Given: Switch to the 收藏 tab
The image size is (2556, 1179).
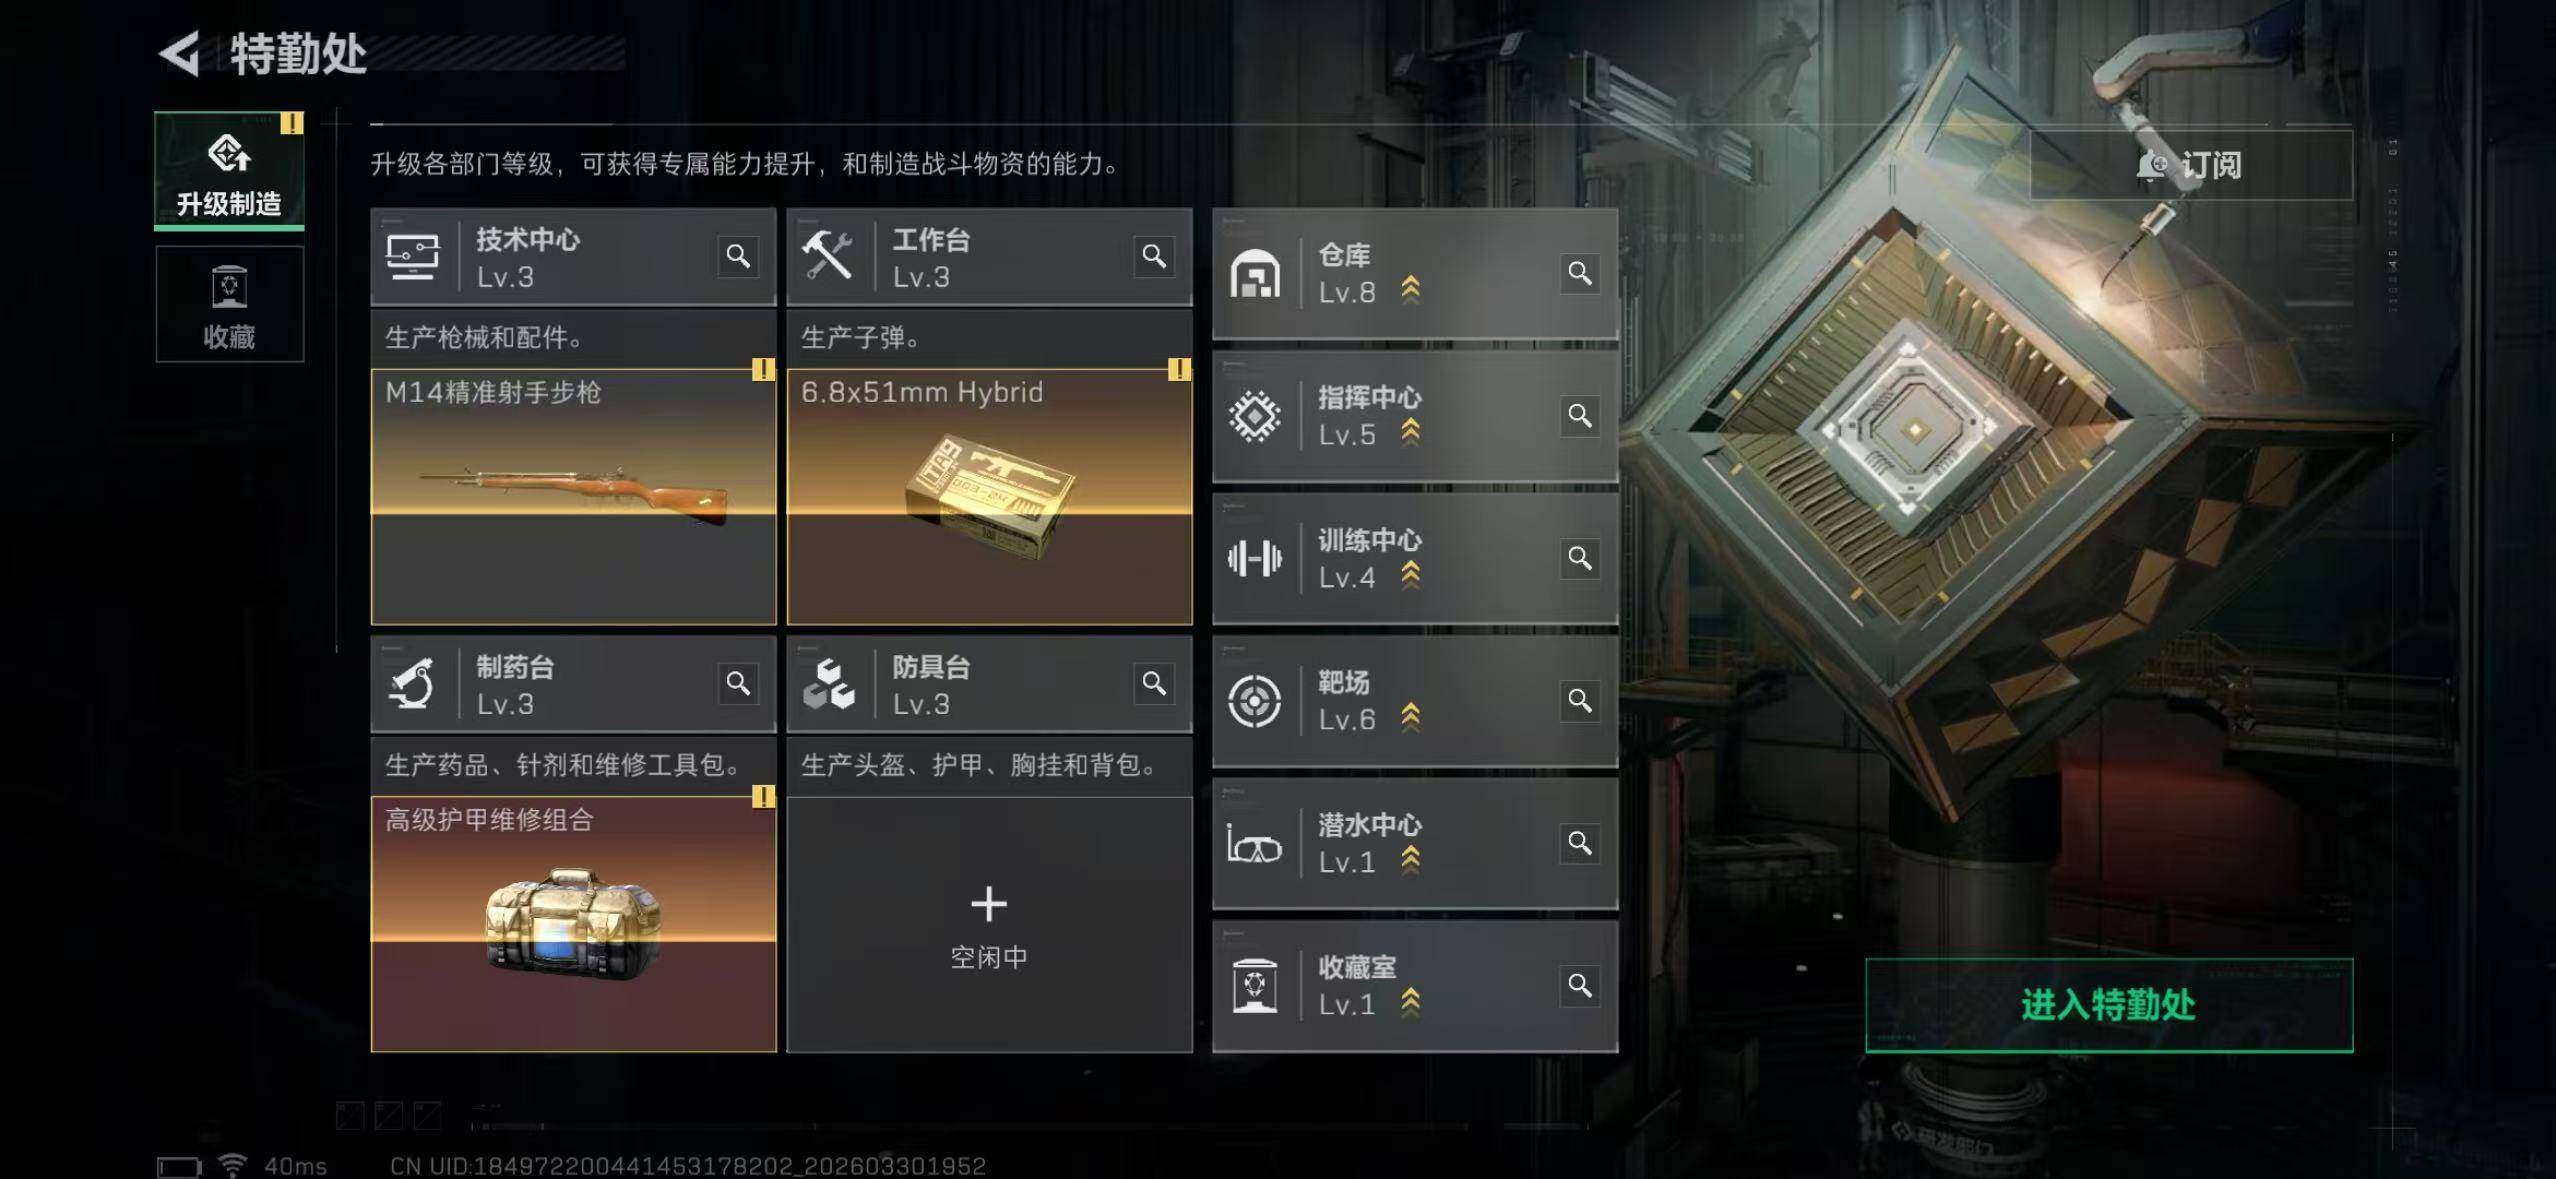Looking at the screenshot, I should tap(229, 304).
